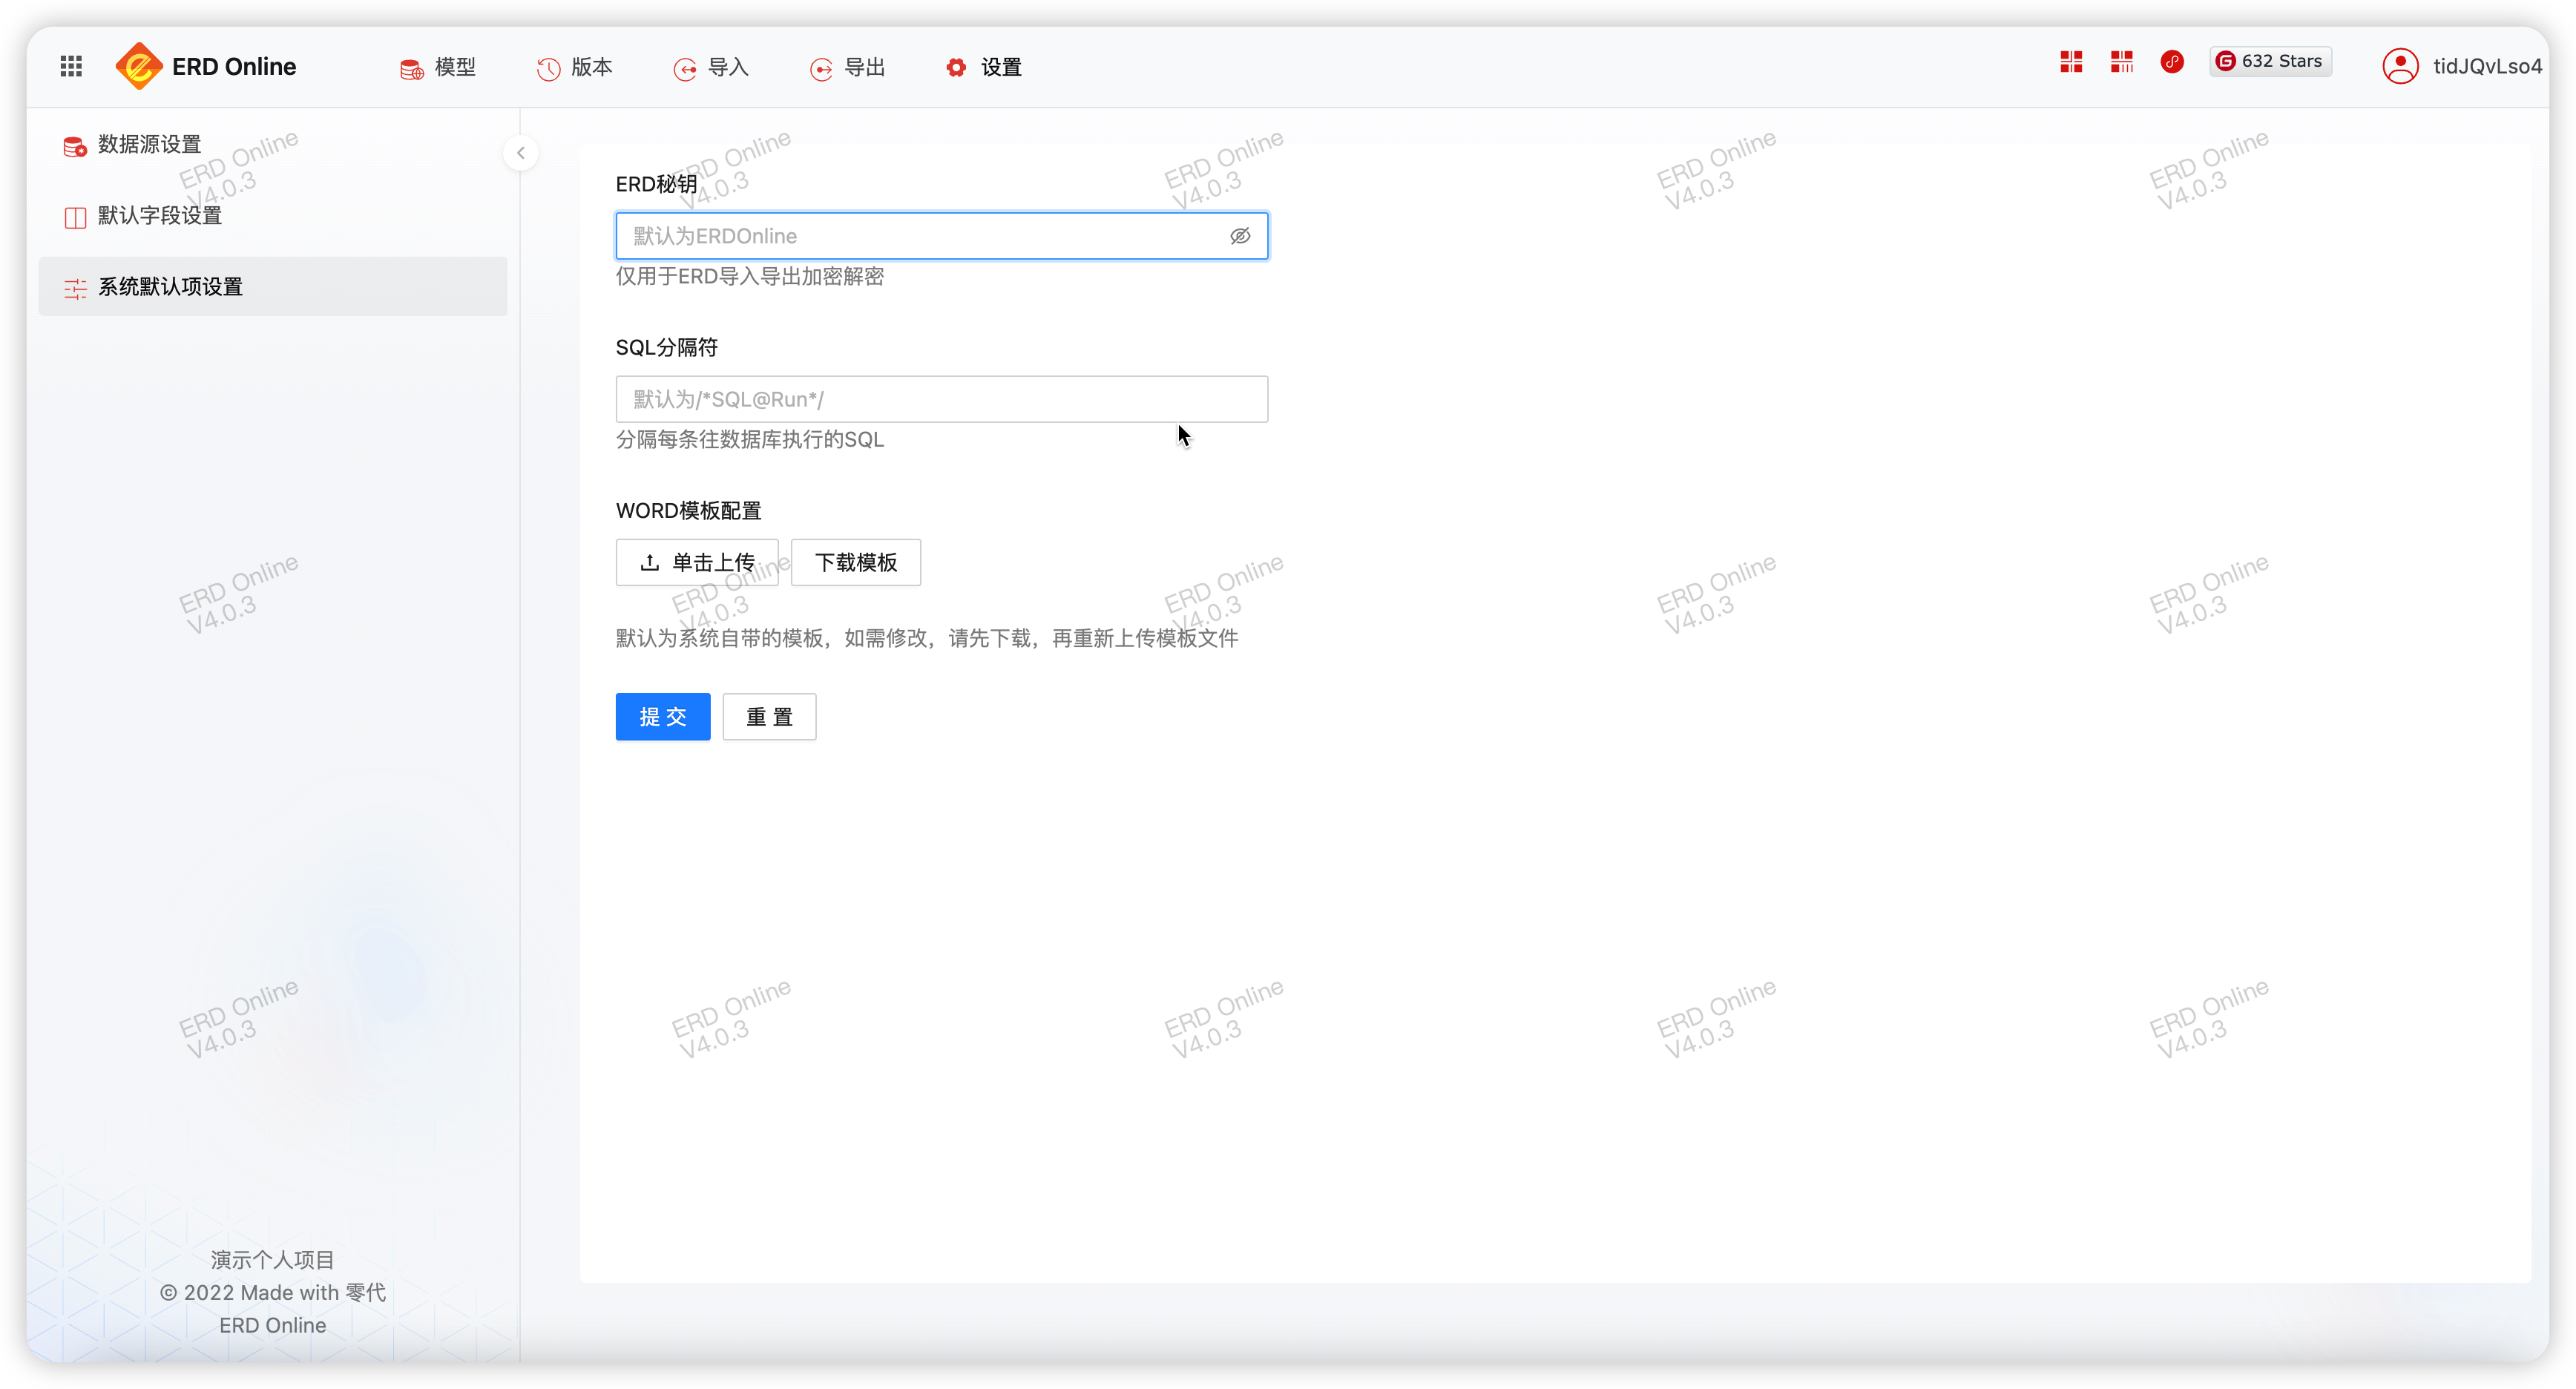Click the 仅用于ERD导入导出加密解密 hint text
This screenshot has height=1389, width=2576.
pos(750,276)
